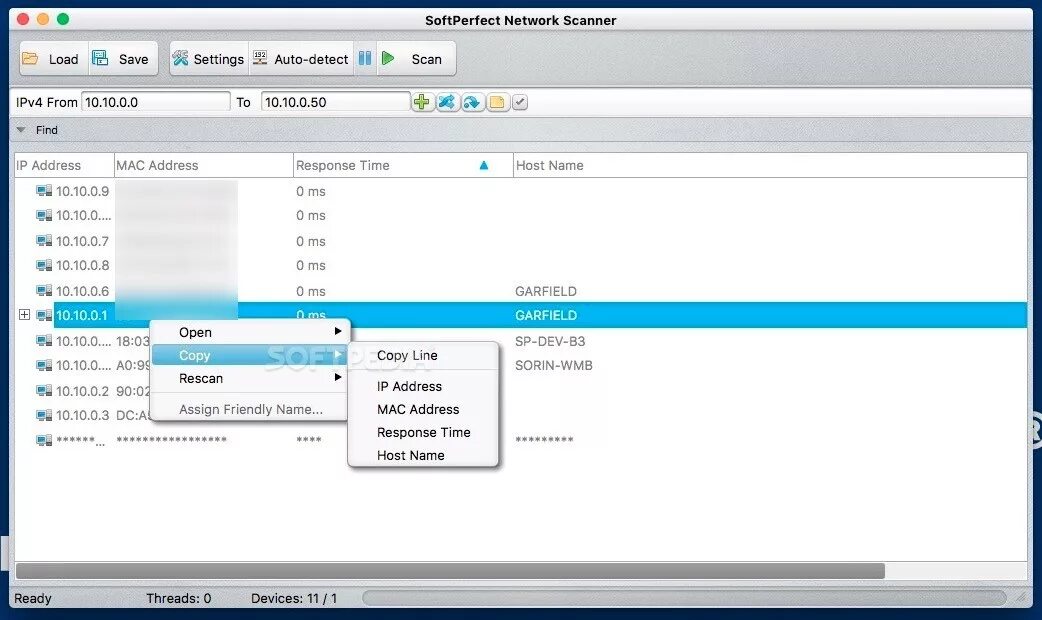
Task: Choose Assign Friendly Name in the context menu
Action: tap(250, 409)
